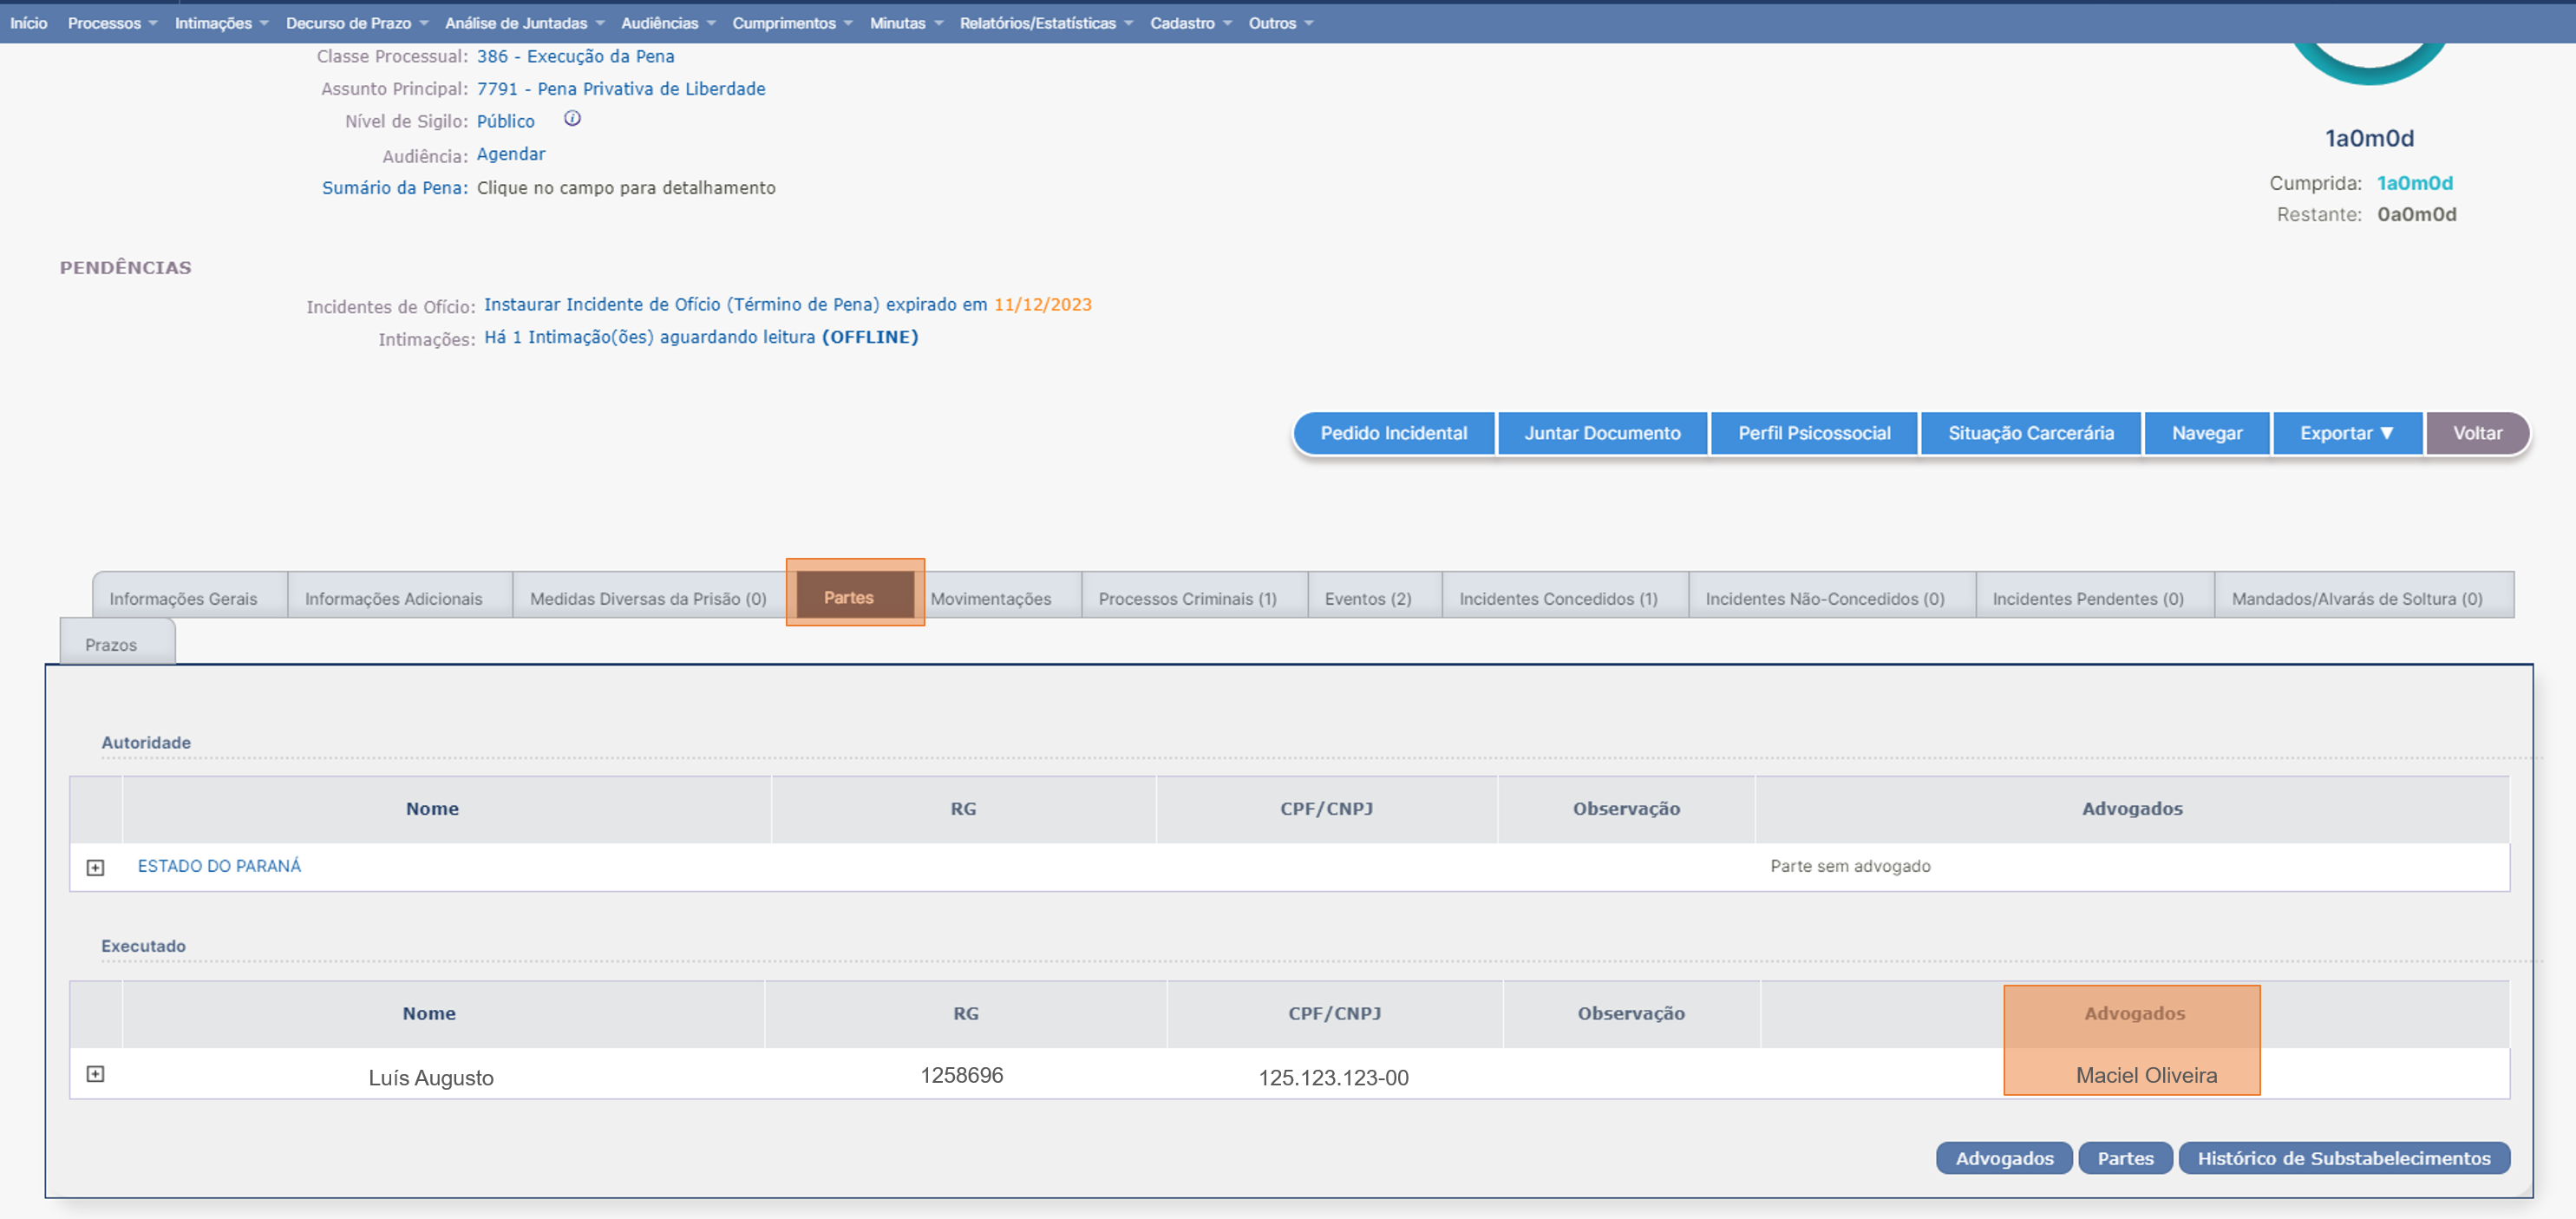Click the Juntar Documento button
2576x1219 pixels.
1602,433
